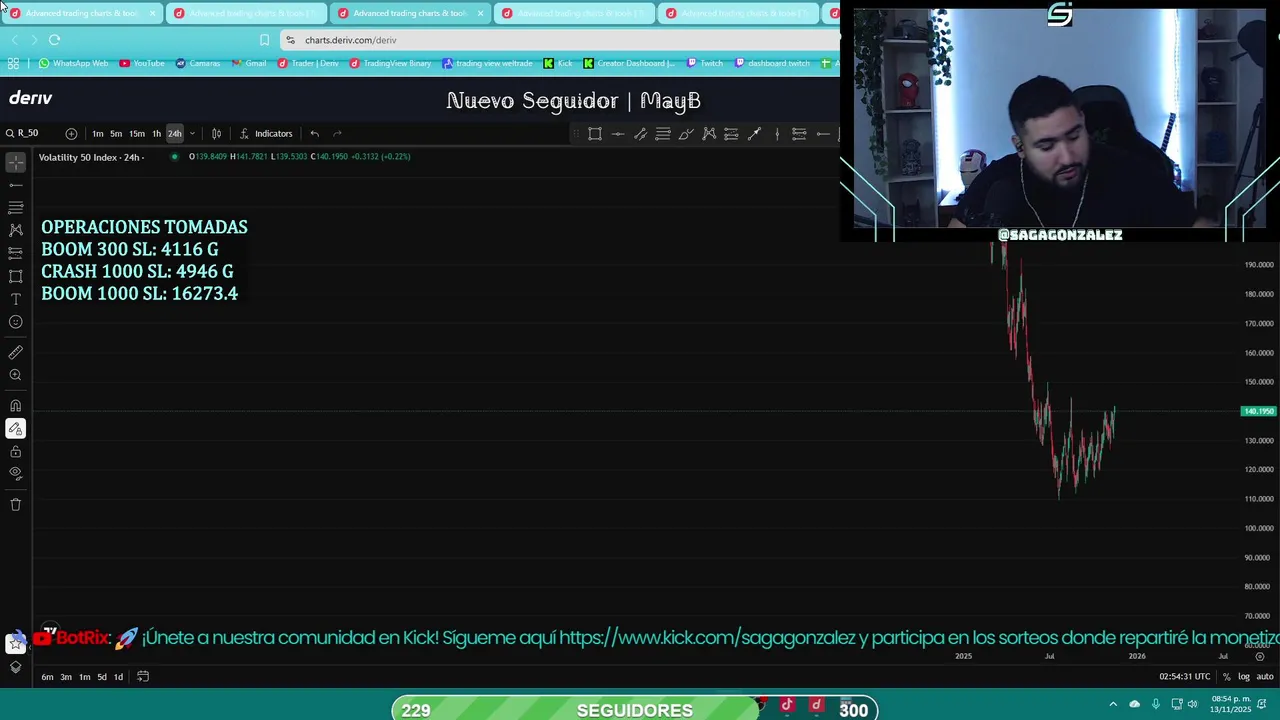
Task: Switch to 1h timeframe
Action: pos(156,133)
